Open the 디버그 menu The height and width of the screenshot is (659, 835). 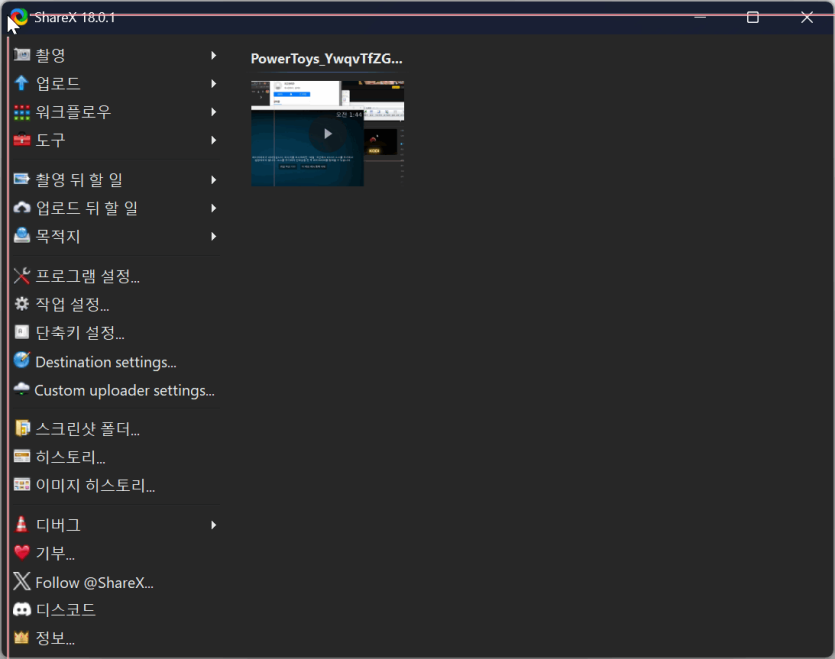pos(116,525)
